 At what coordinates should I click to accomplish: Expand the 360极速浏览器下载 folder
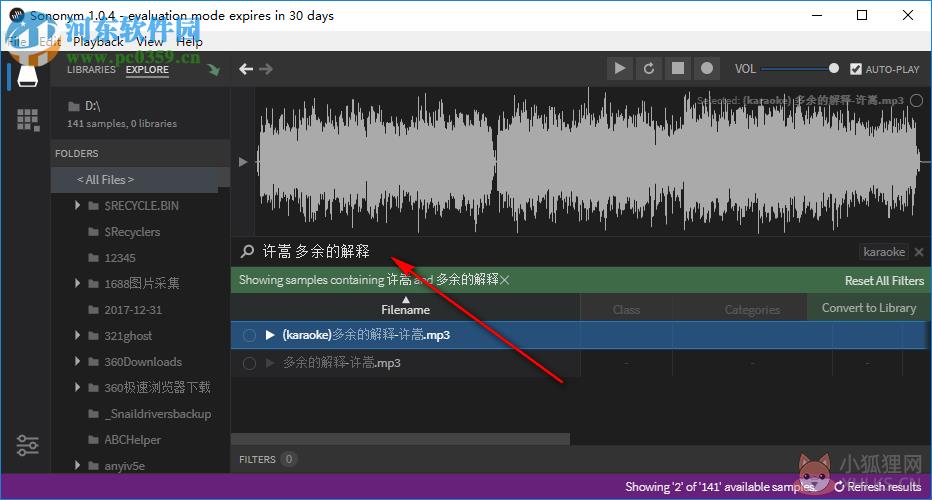tap(77, 387)
